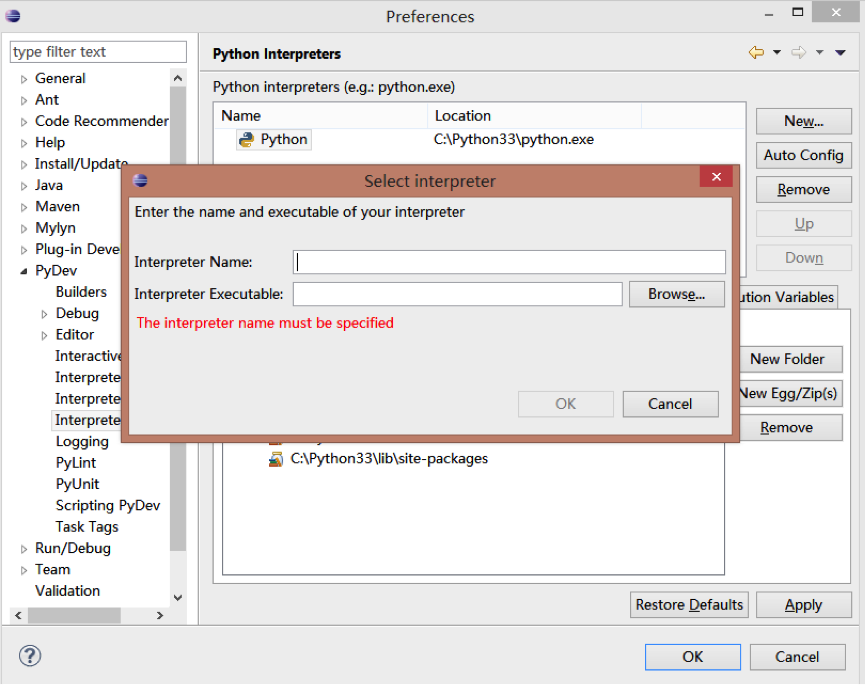The width and height of the screenshot is (866, 685).
Task: Close the Select interpreter dialog
Action: point(716,177)
